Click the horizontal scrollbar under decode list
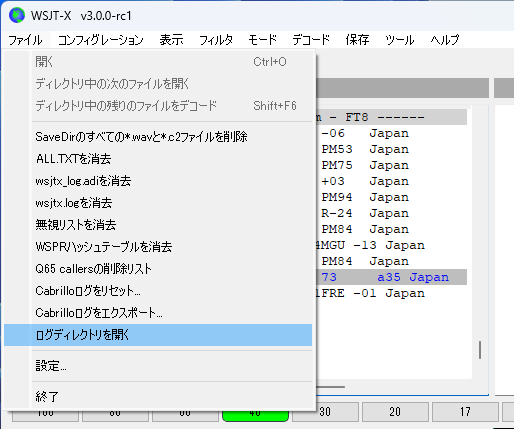 [330, 387]
